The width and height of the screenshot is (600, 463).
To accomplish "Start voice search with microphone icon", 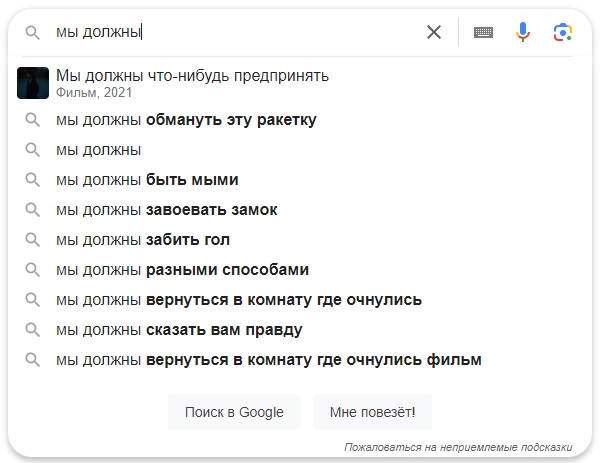I will (x=523, y=32).
